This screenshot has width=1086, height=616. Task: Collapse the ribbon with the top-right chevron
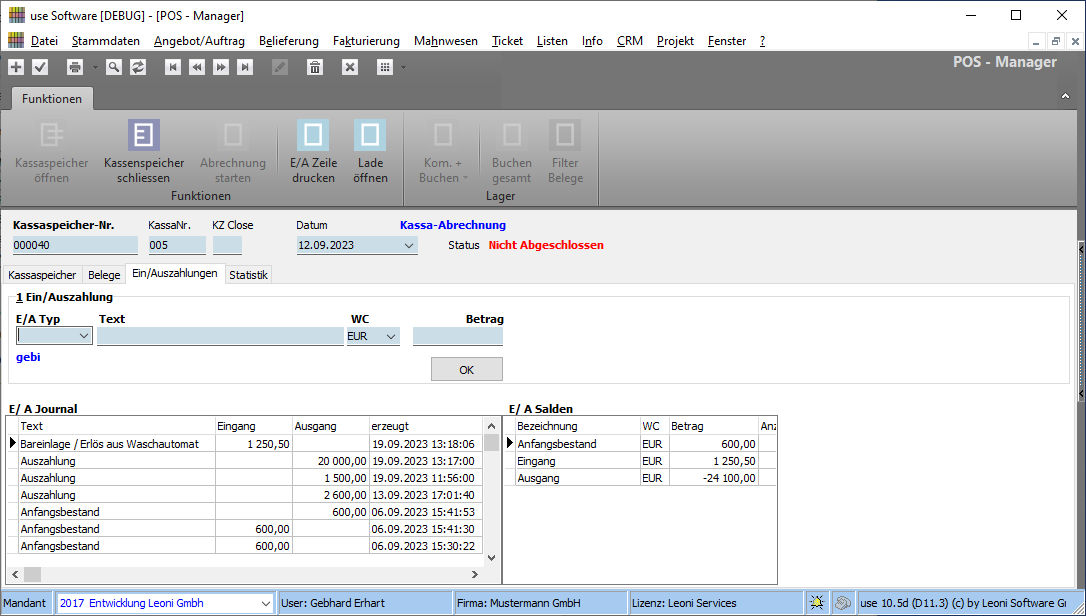pyautogui.click(x=1065, y=97)
